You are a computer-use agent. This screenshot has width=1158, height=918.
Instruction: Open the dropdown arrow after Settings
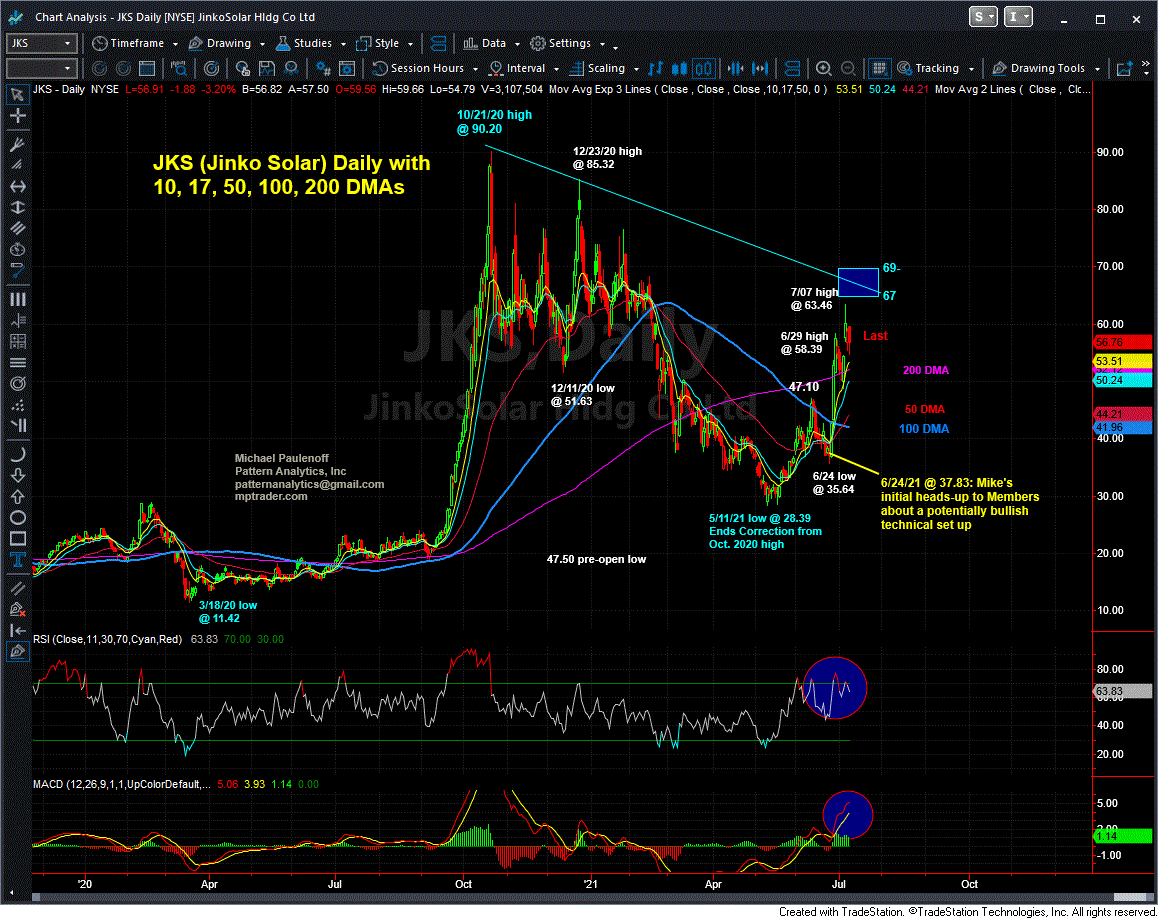[603, 44]
